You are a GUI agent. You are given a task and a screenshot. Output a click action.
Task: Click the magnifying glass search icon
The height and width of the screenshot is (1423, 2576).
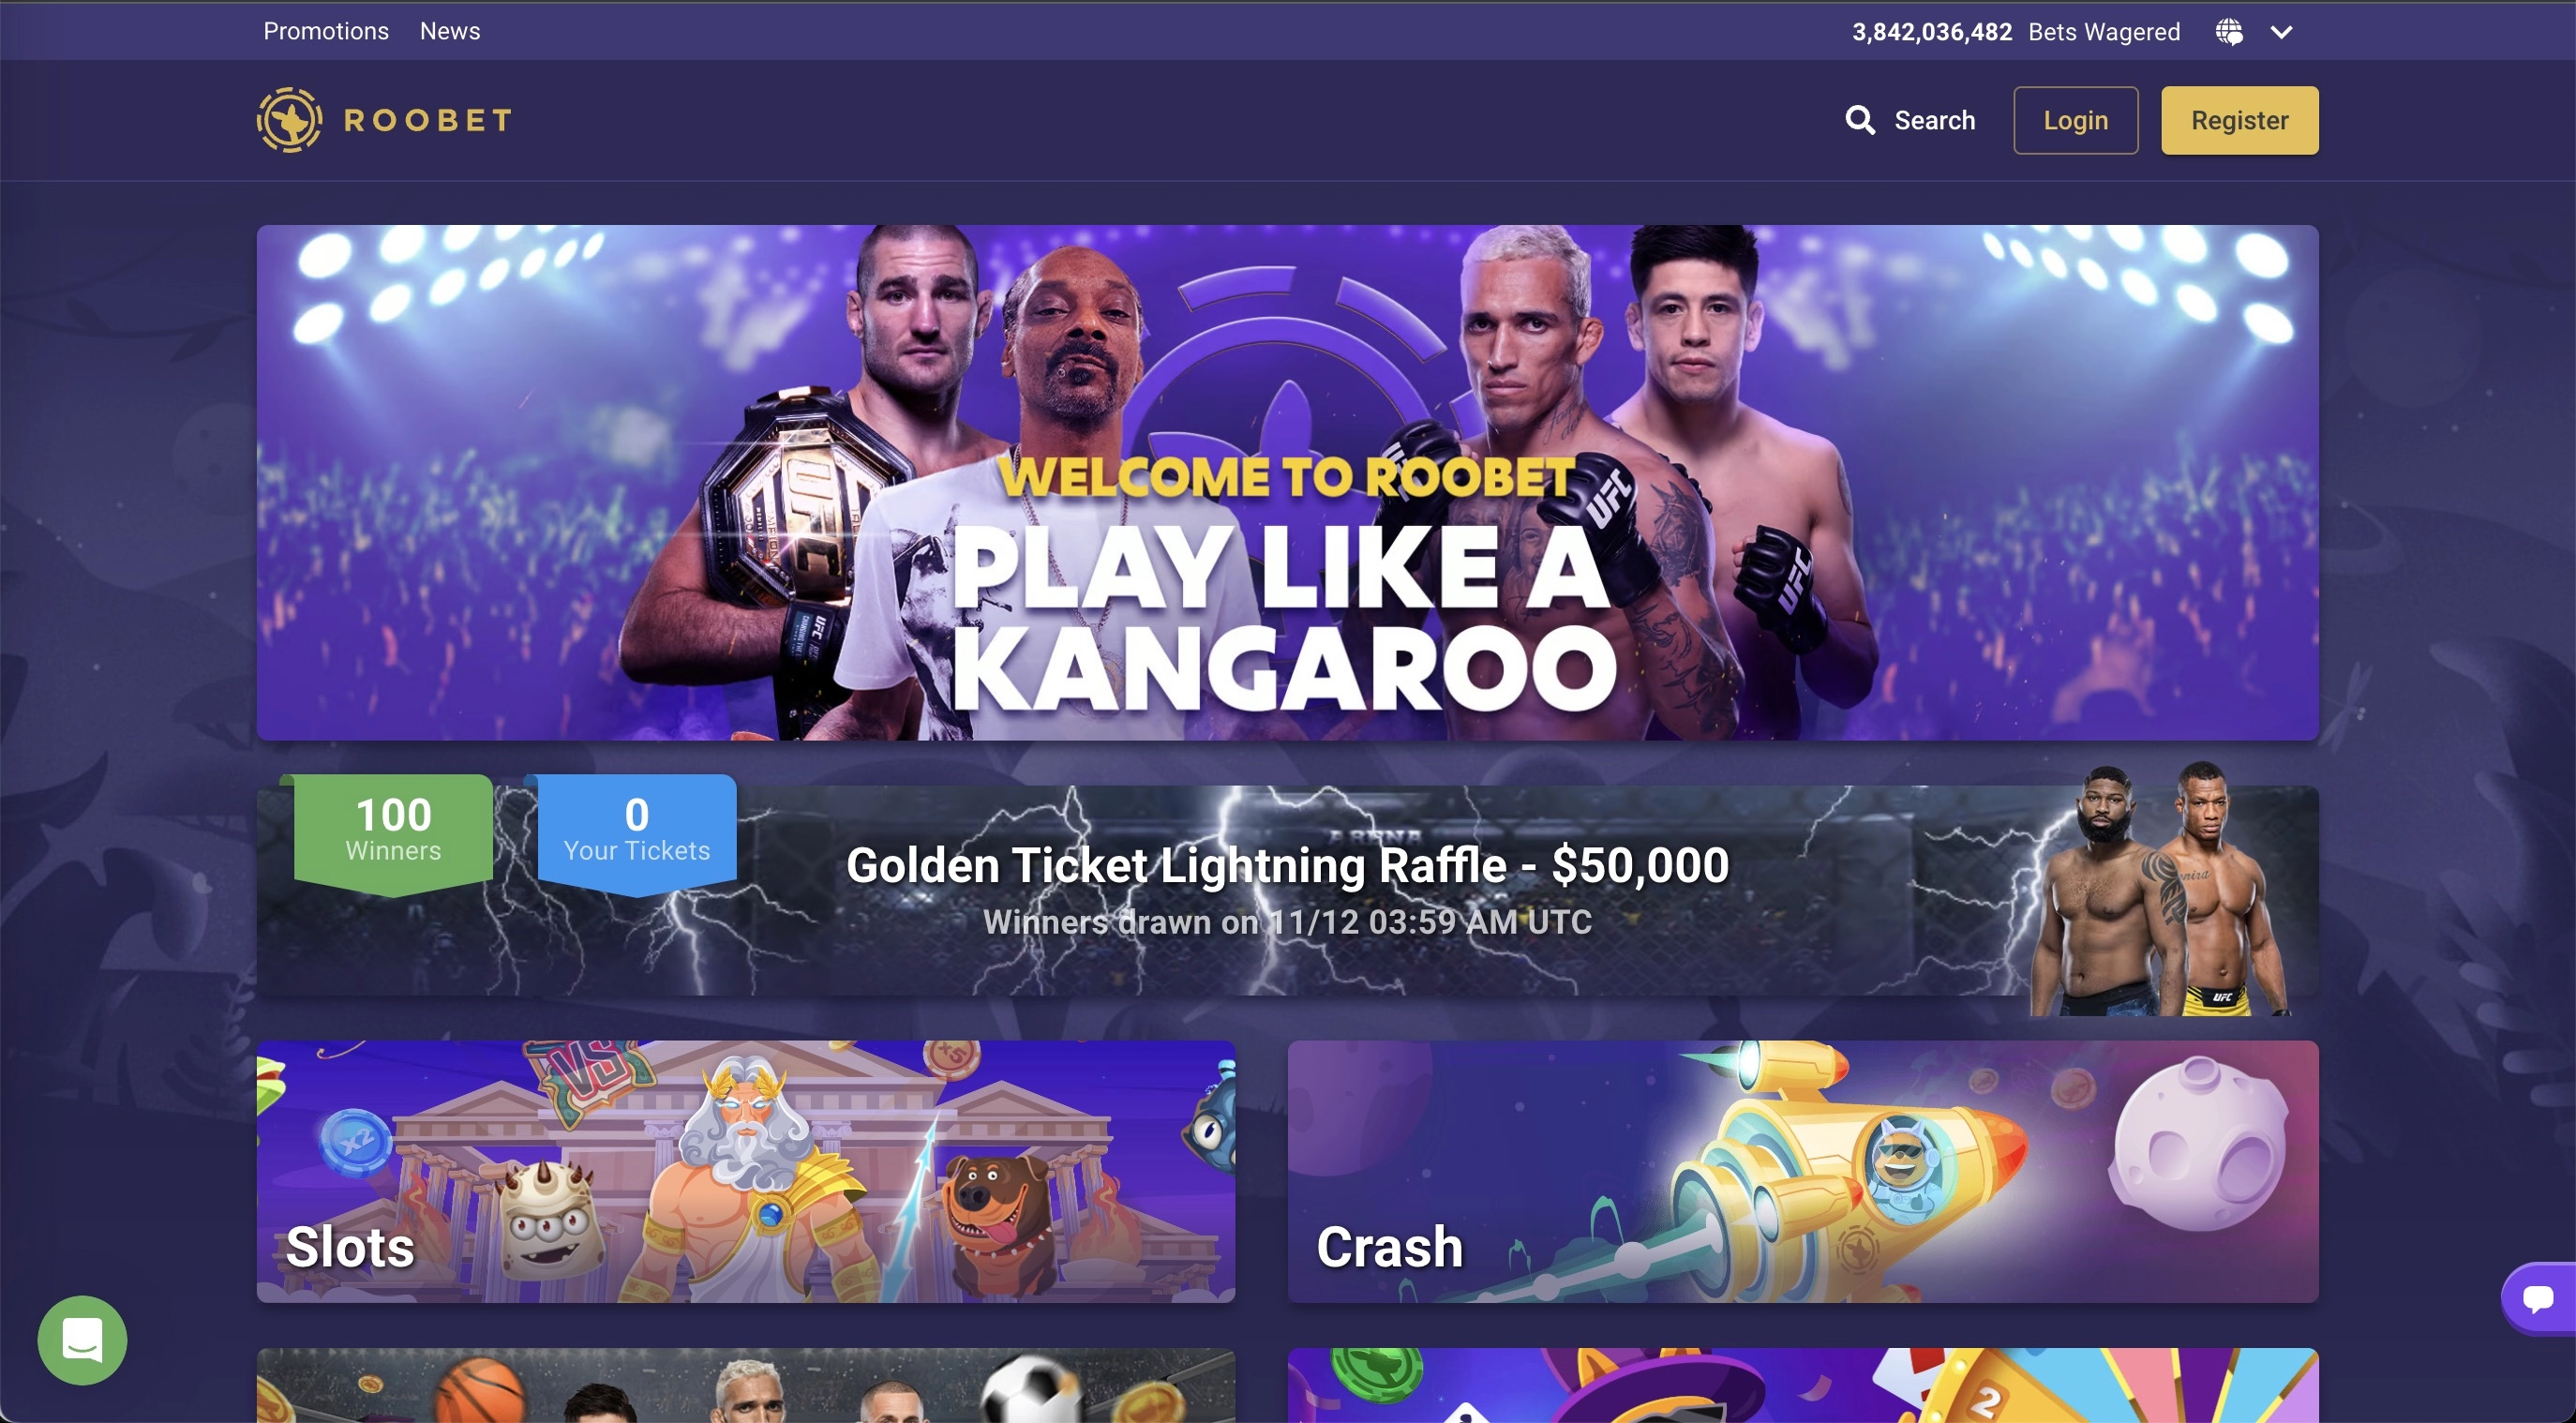(1860, 120)
